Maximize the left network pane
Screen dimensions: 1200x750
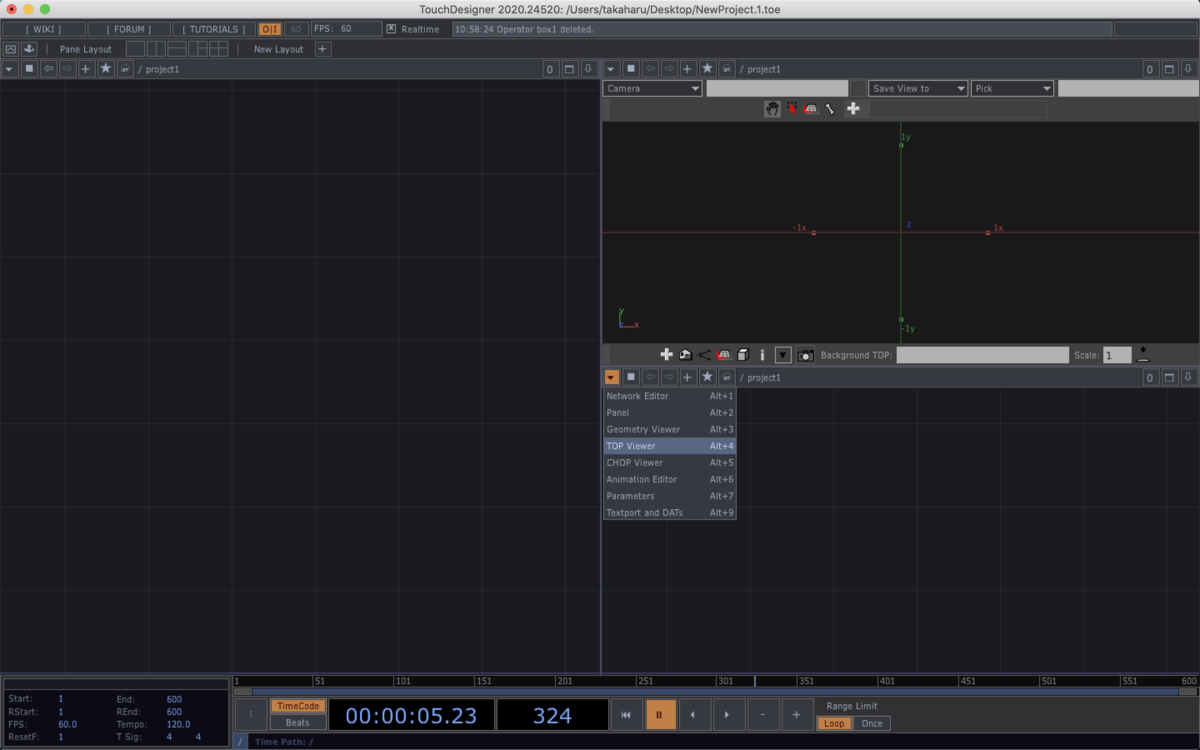(570, 69)
